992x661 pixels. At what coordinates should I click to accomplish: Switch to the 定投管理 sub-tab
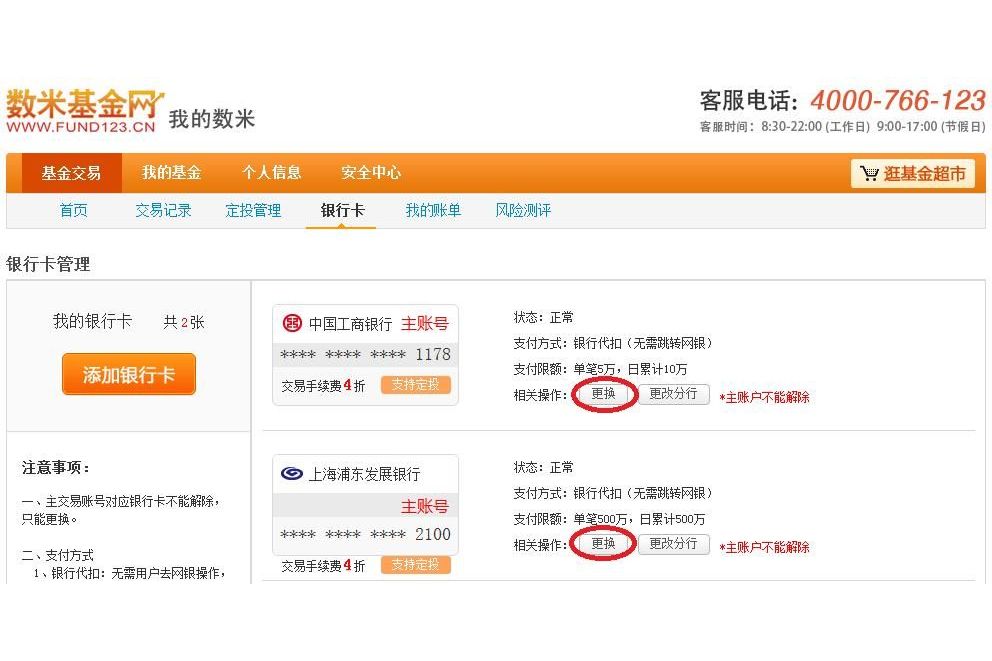253,210
